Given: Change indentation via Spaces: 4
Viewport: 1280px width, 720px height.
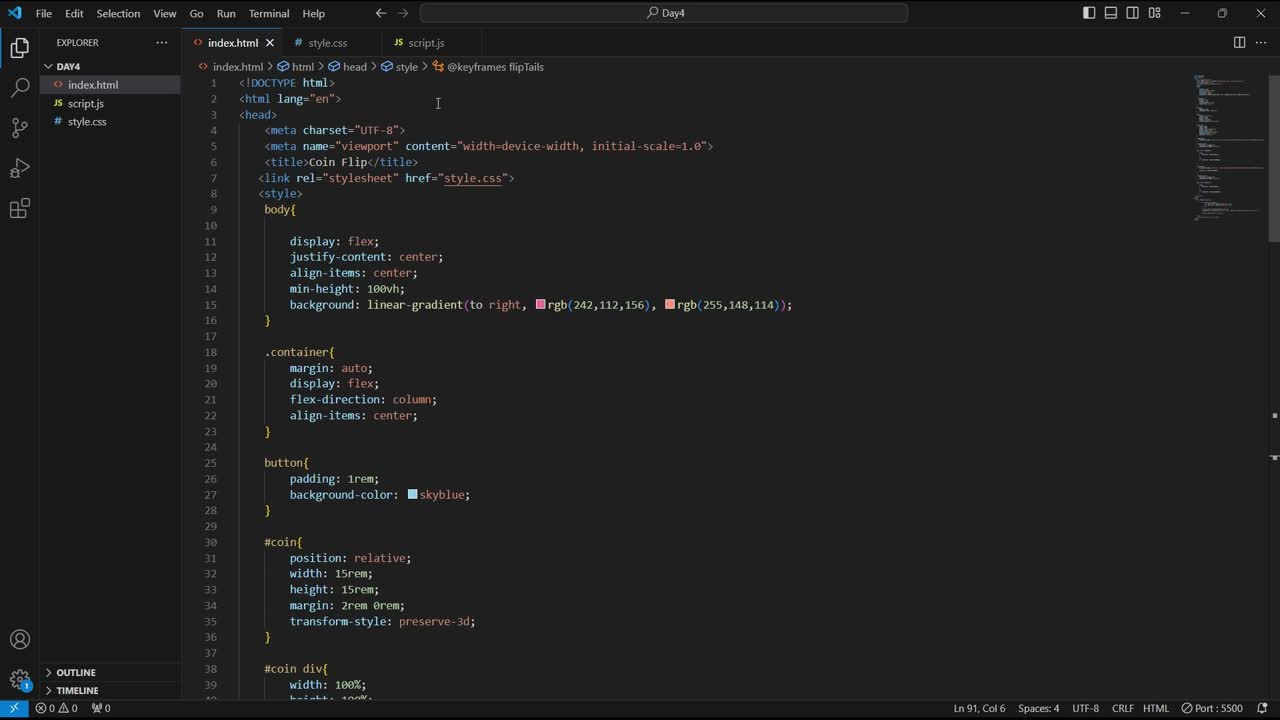Looking at the screenshot, I should (1038, 708).
